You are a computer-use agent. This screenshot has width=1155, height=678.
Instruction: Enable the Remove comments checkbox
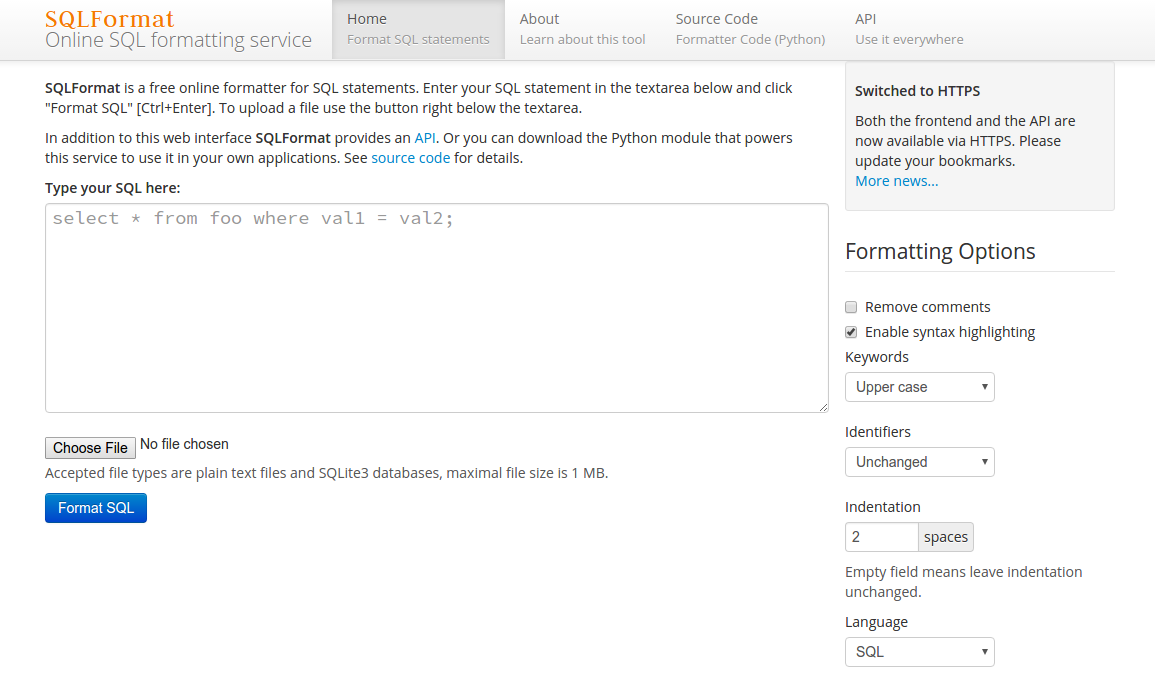point(851,307)
